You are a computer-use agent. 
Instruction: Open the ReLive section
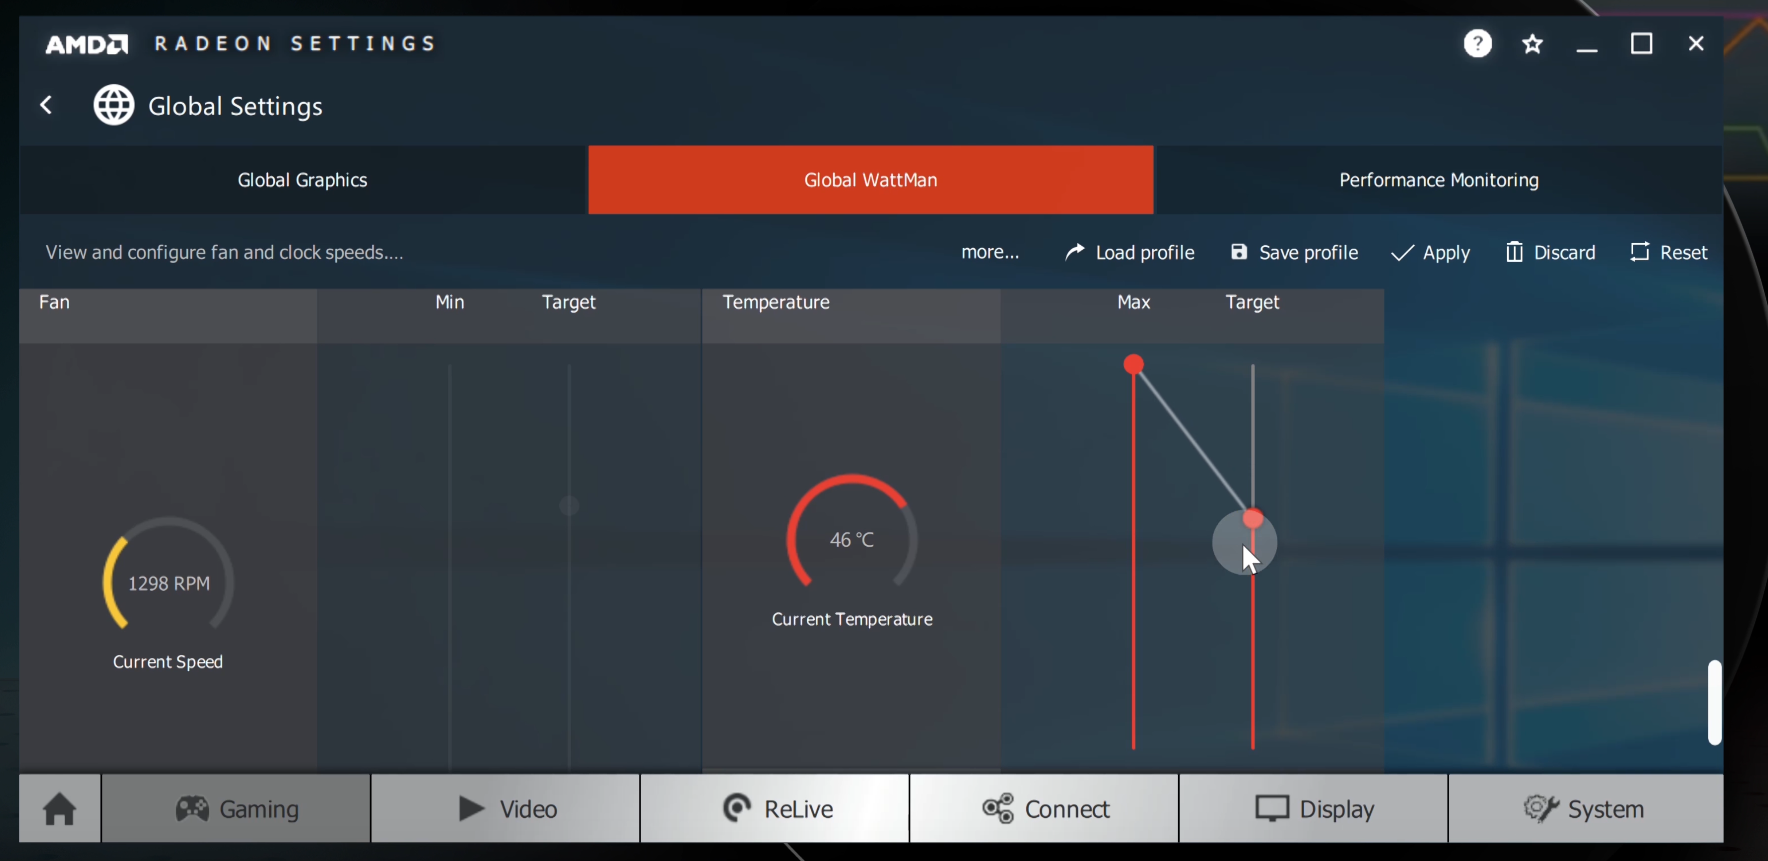(x=775, y=808)
